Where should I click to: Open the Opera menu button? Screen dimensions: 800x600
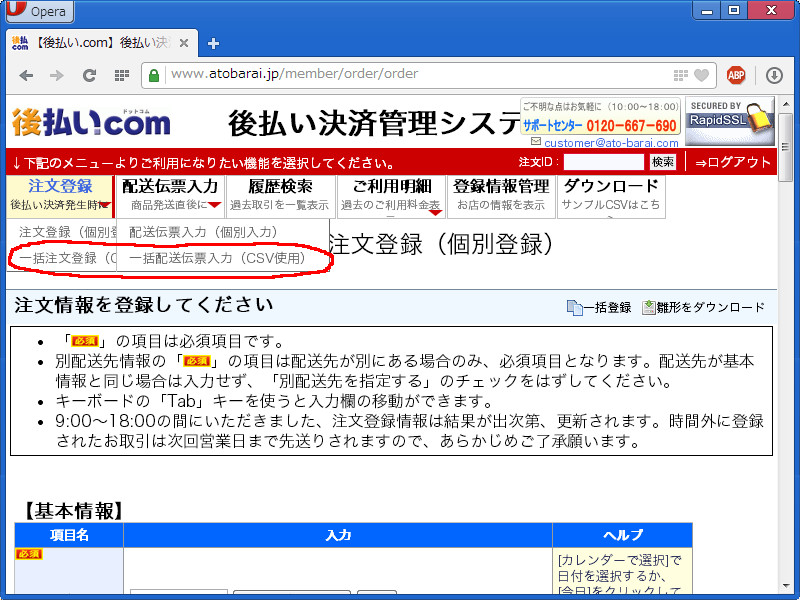click(38, 12)
